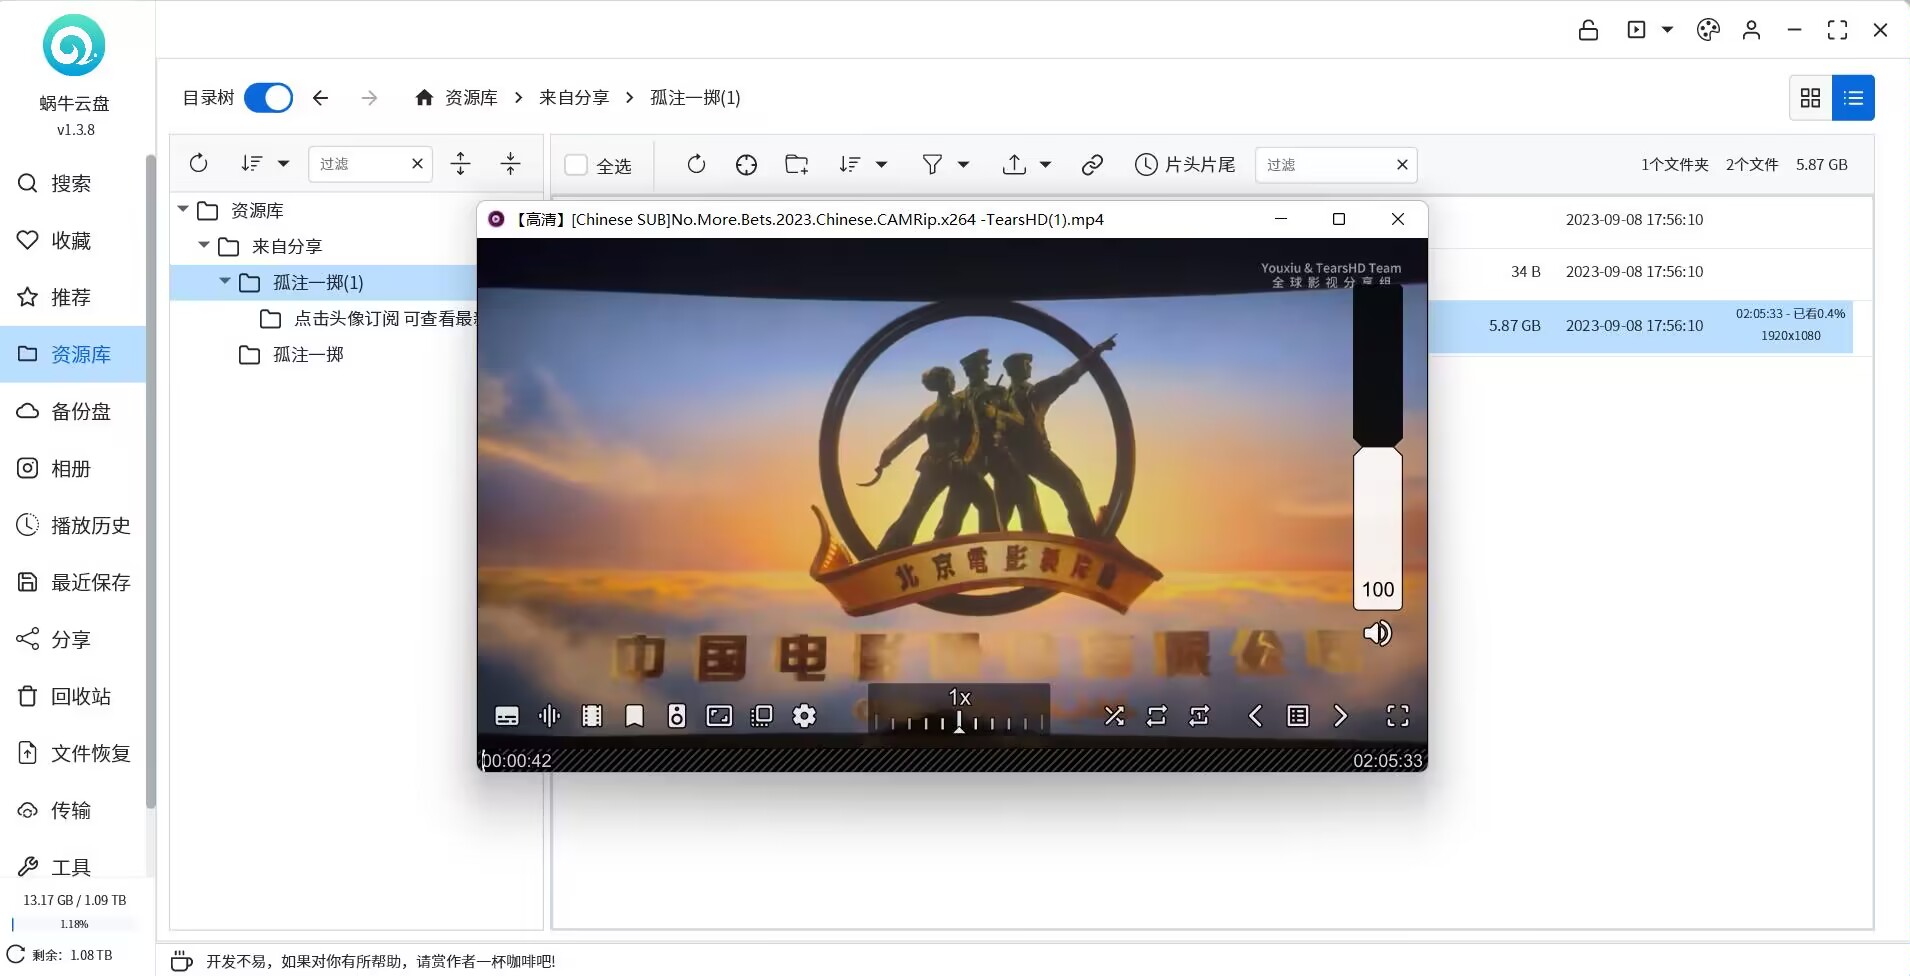Click the film strip icon in the player
This screenshot has height=976, width=1910.
[592, 716]
